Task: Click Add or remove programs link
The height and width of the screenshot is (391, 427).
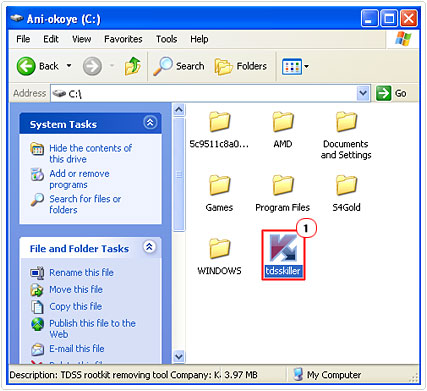Action: click(79, 179)
